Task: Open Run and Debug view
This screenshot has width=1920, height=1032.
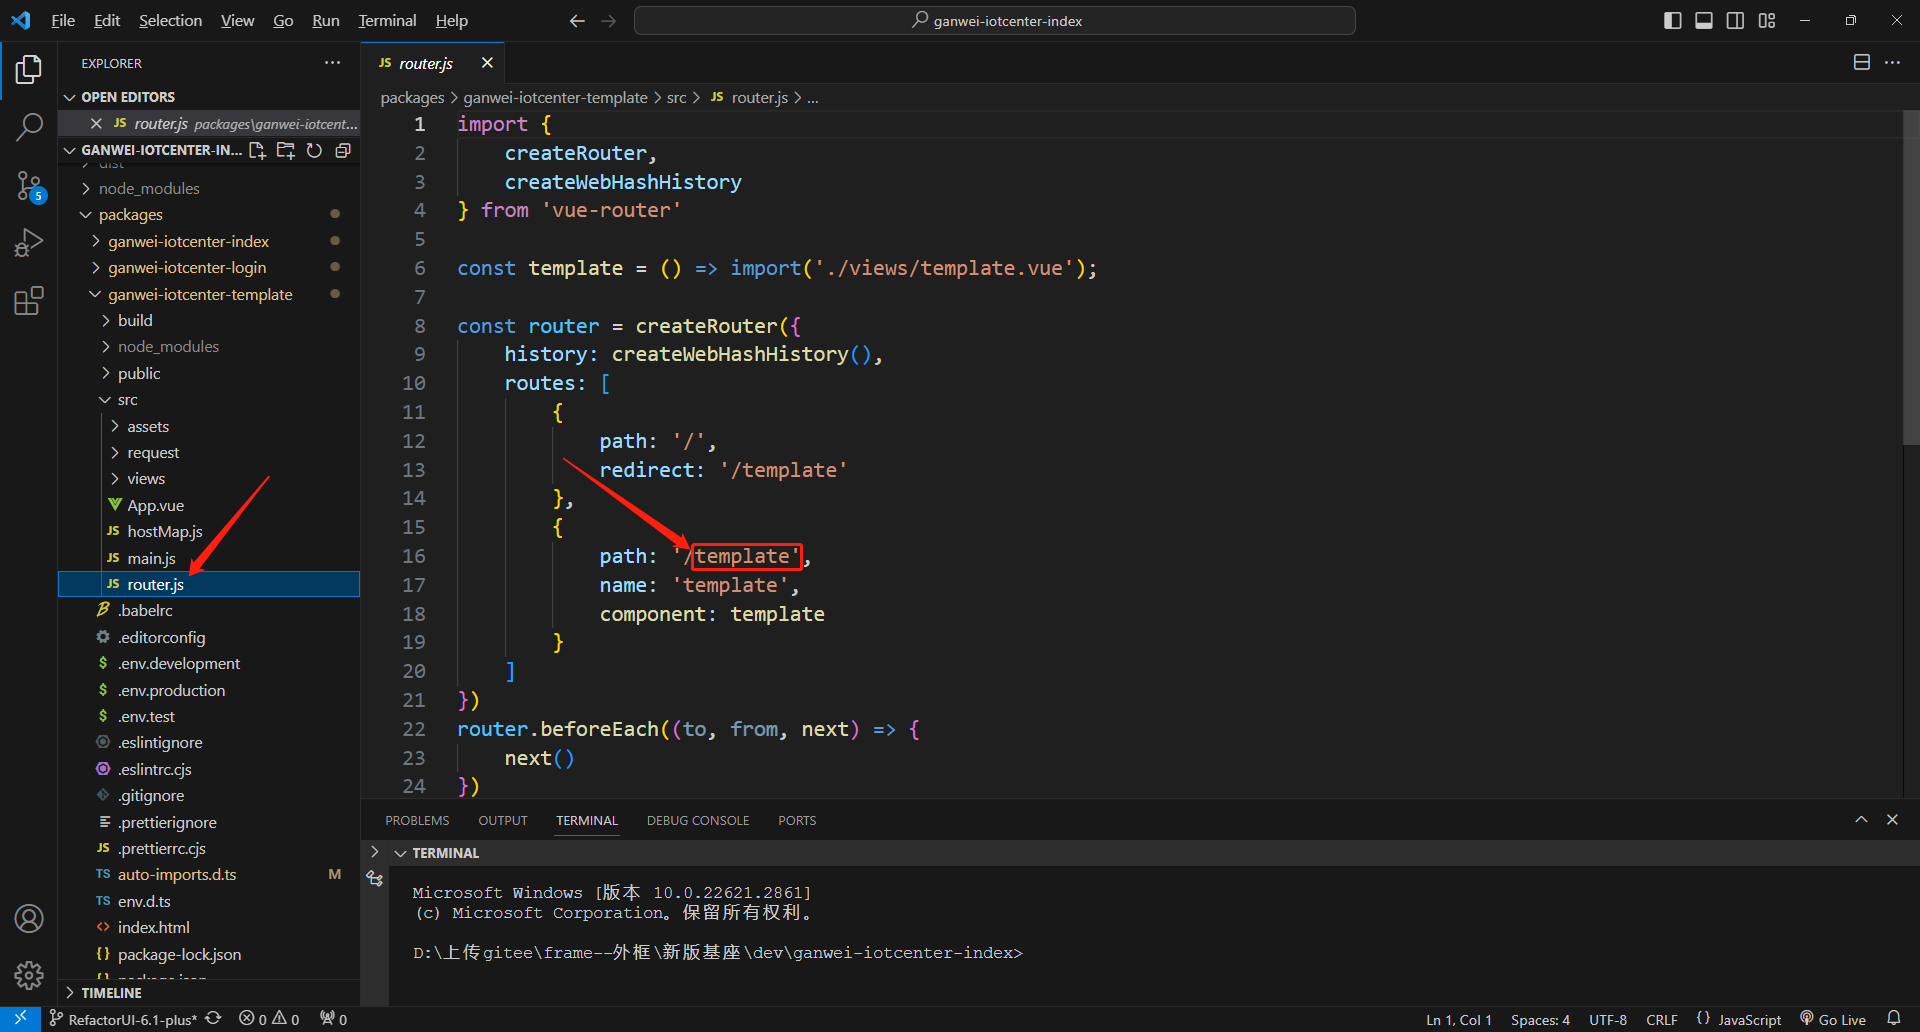Action: [29, 243]
